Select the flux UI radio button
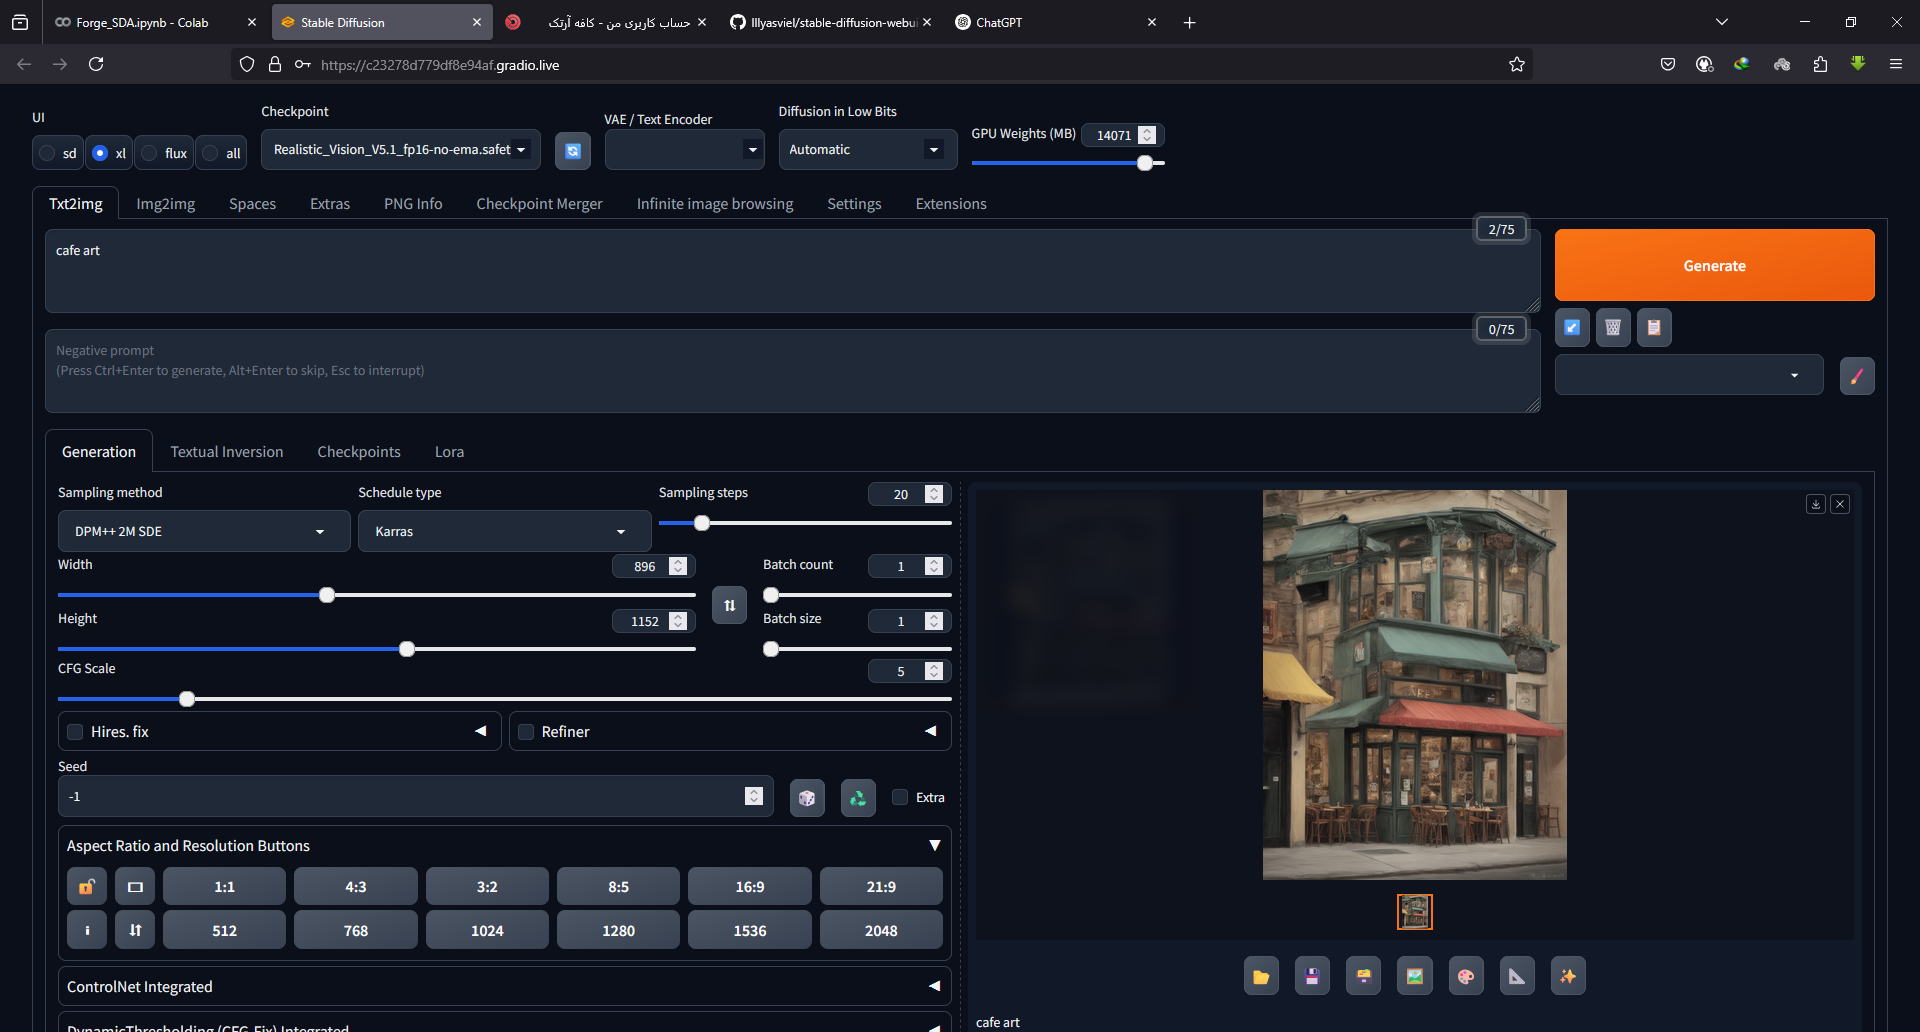The height and width of the screenshot is (1032, 1920). pos(150,153)
